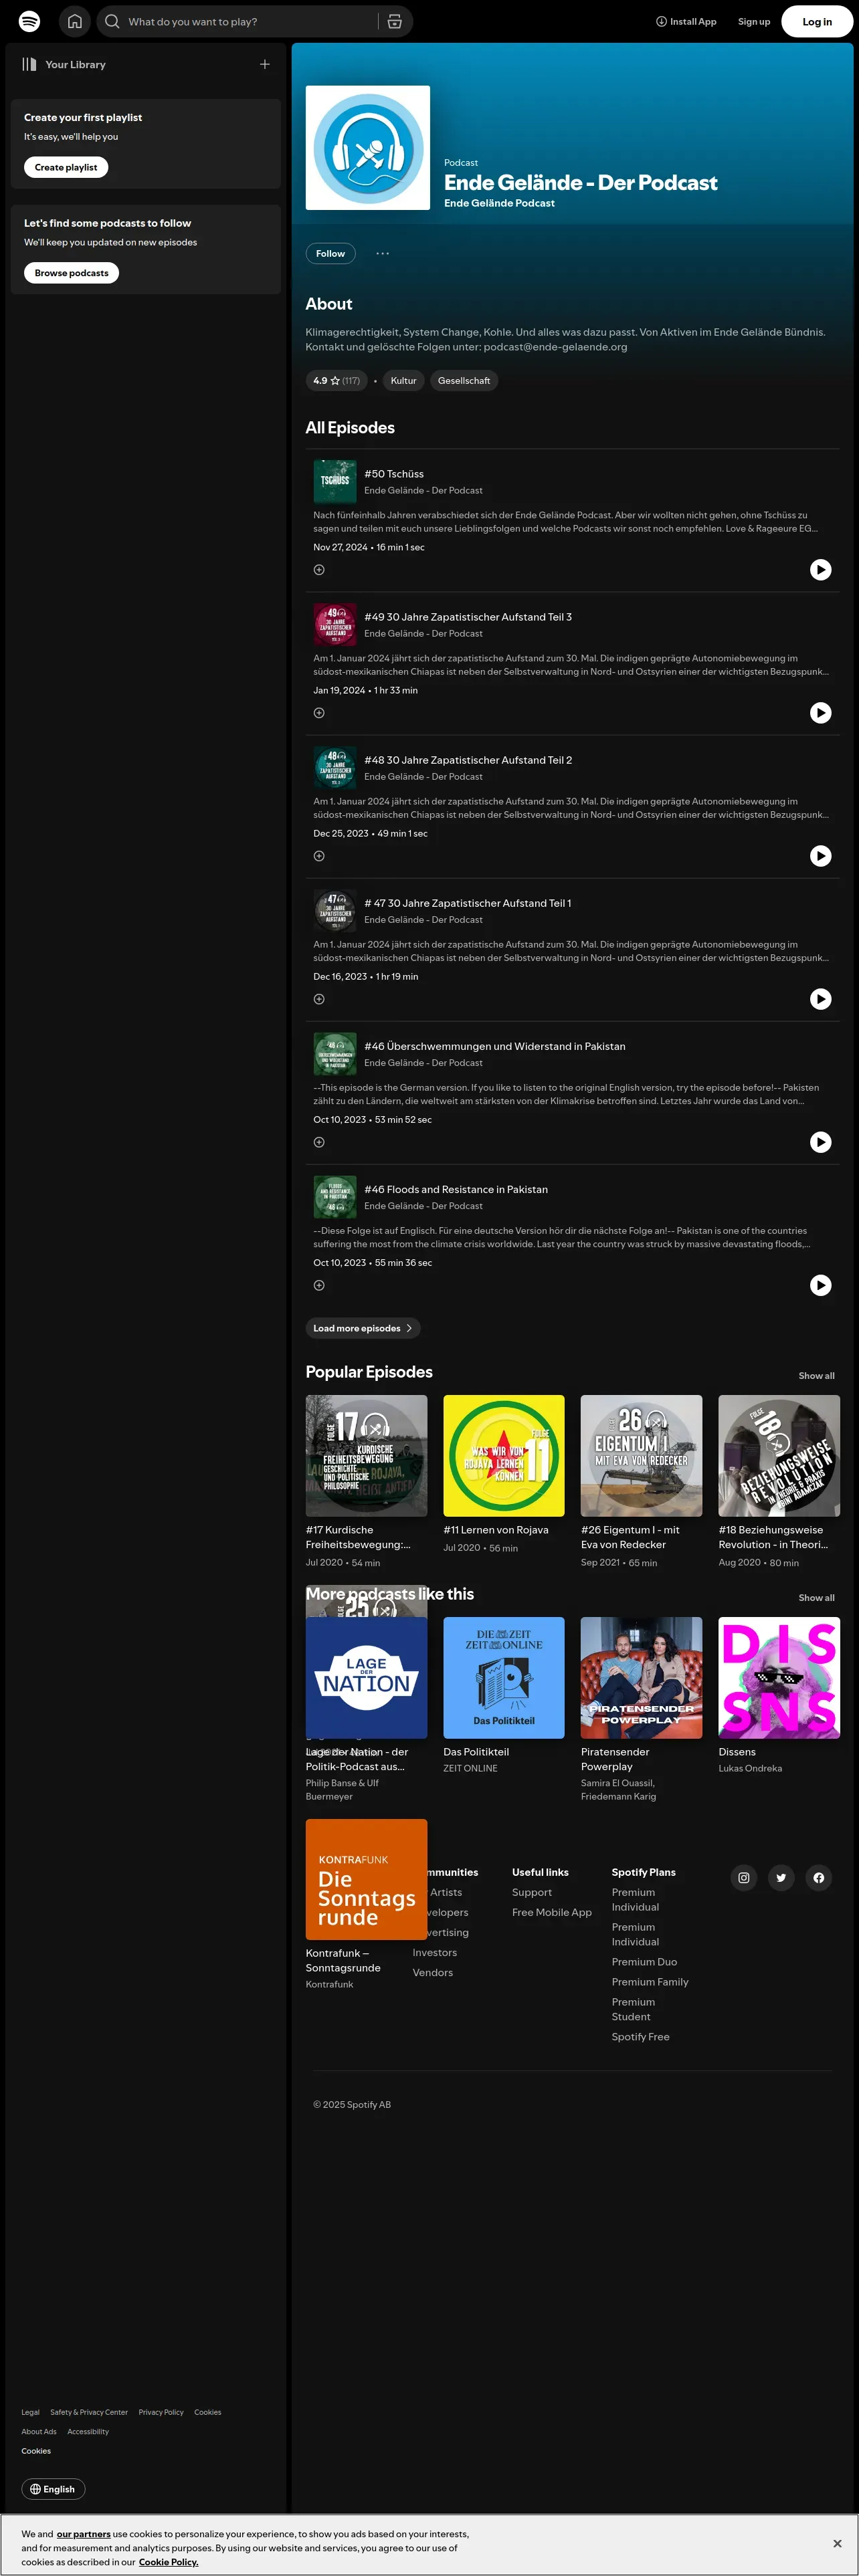The image size is (859, 2576).
Task: Play # 47 30 Jahre Zapatistischer Aufstand Teil 1
Action: click(x=821, y=999)
